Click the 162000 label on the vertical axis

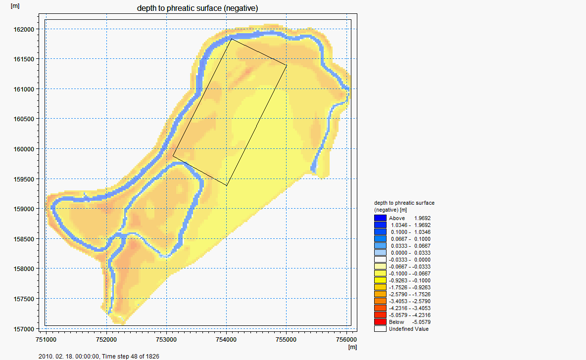pos(24,29)
